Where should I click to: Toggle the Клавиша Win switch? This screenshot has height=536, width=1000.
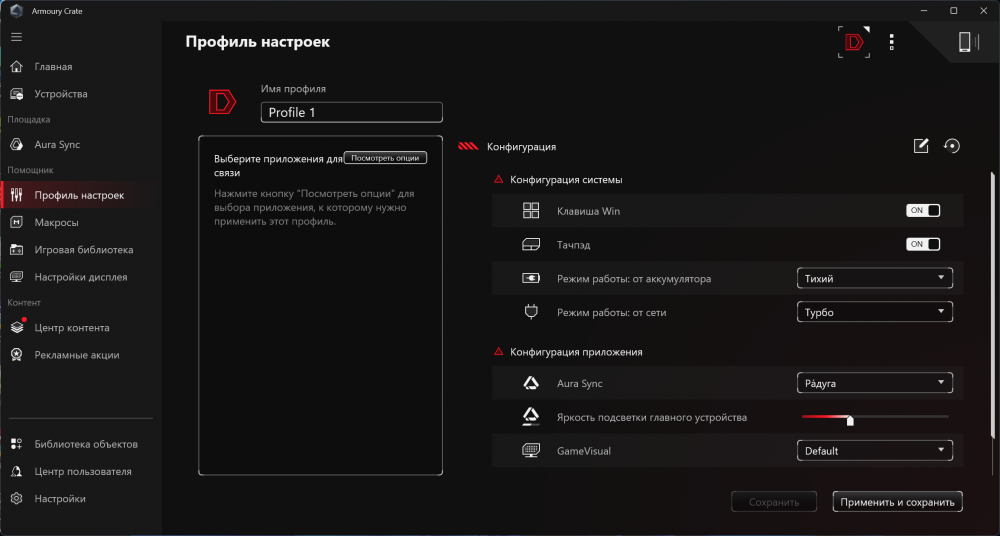[x=923, y=211]
